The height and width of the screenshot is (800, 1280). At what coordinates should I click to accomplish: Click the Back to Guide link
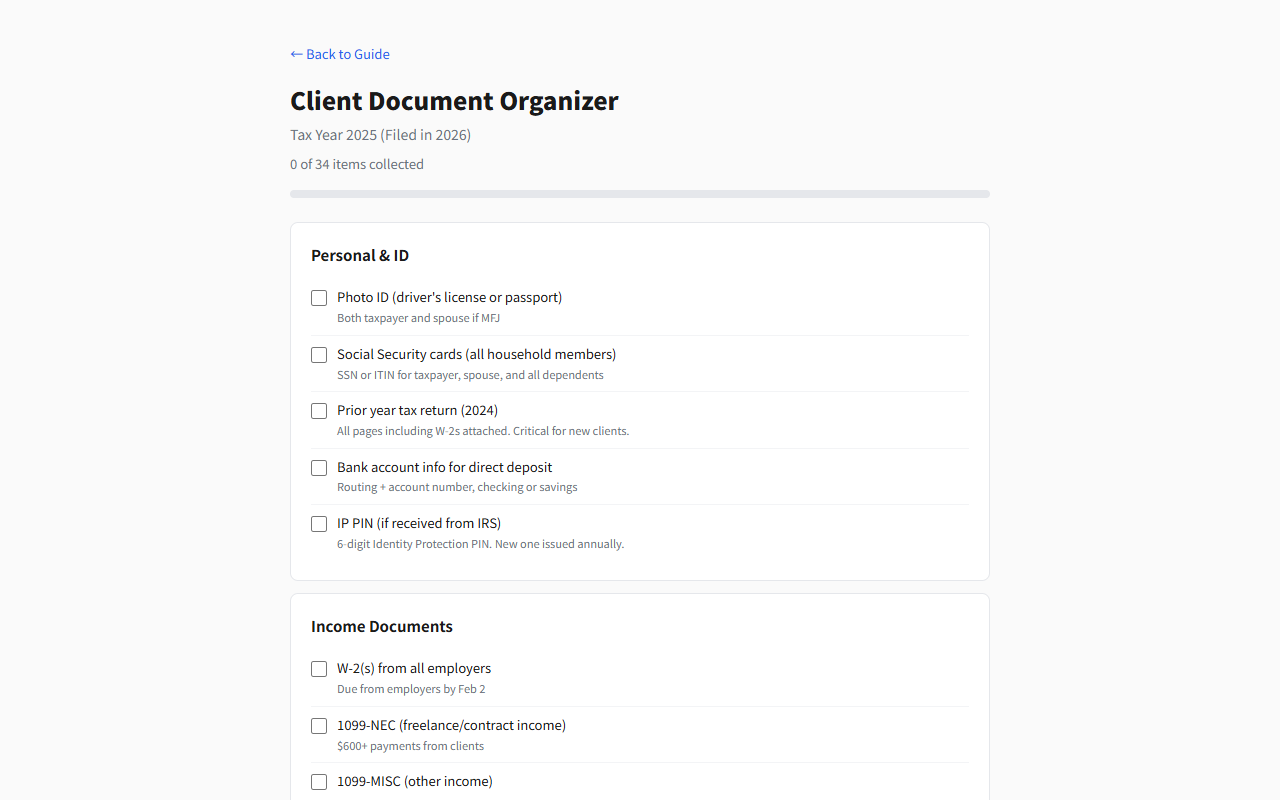pos(340,54)
